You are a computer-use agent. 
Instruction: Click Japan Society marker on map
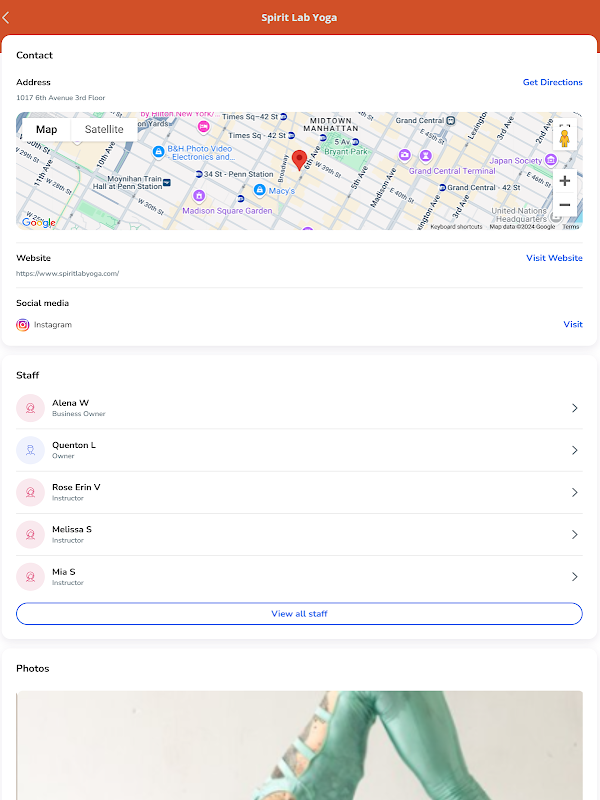pyautogui.click(x=551, y=160)
